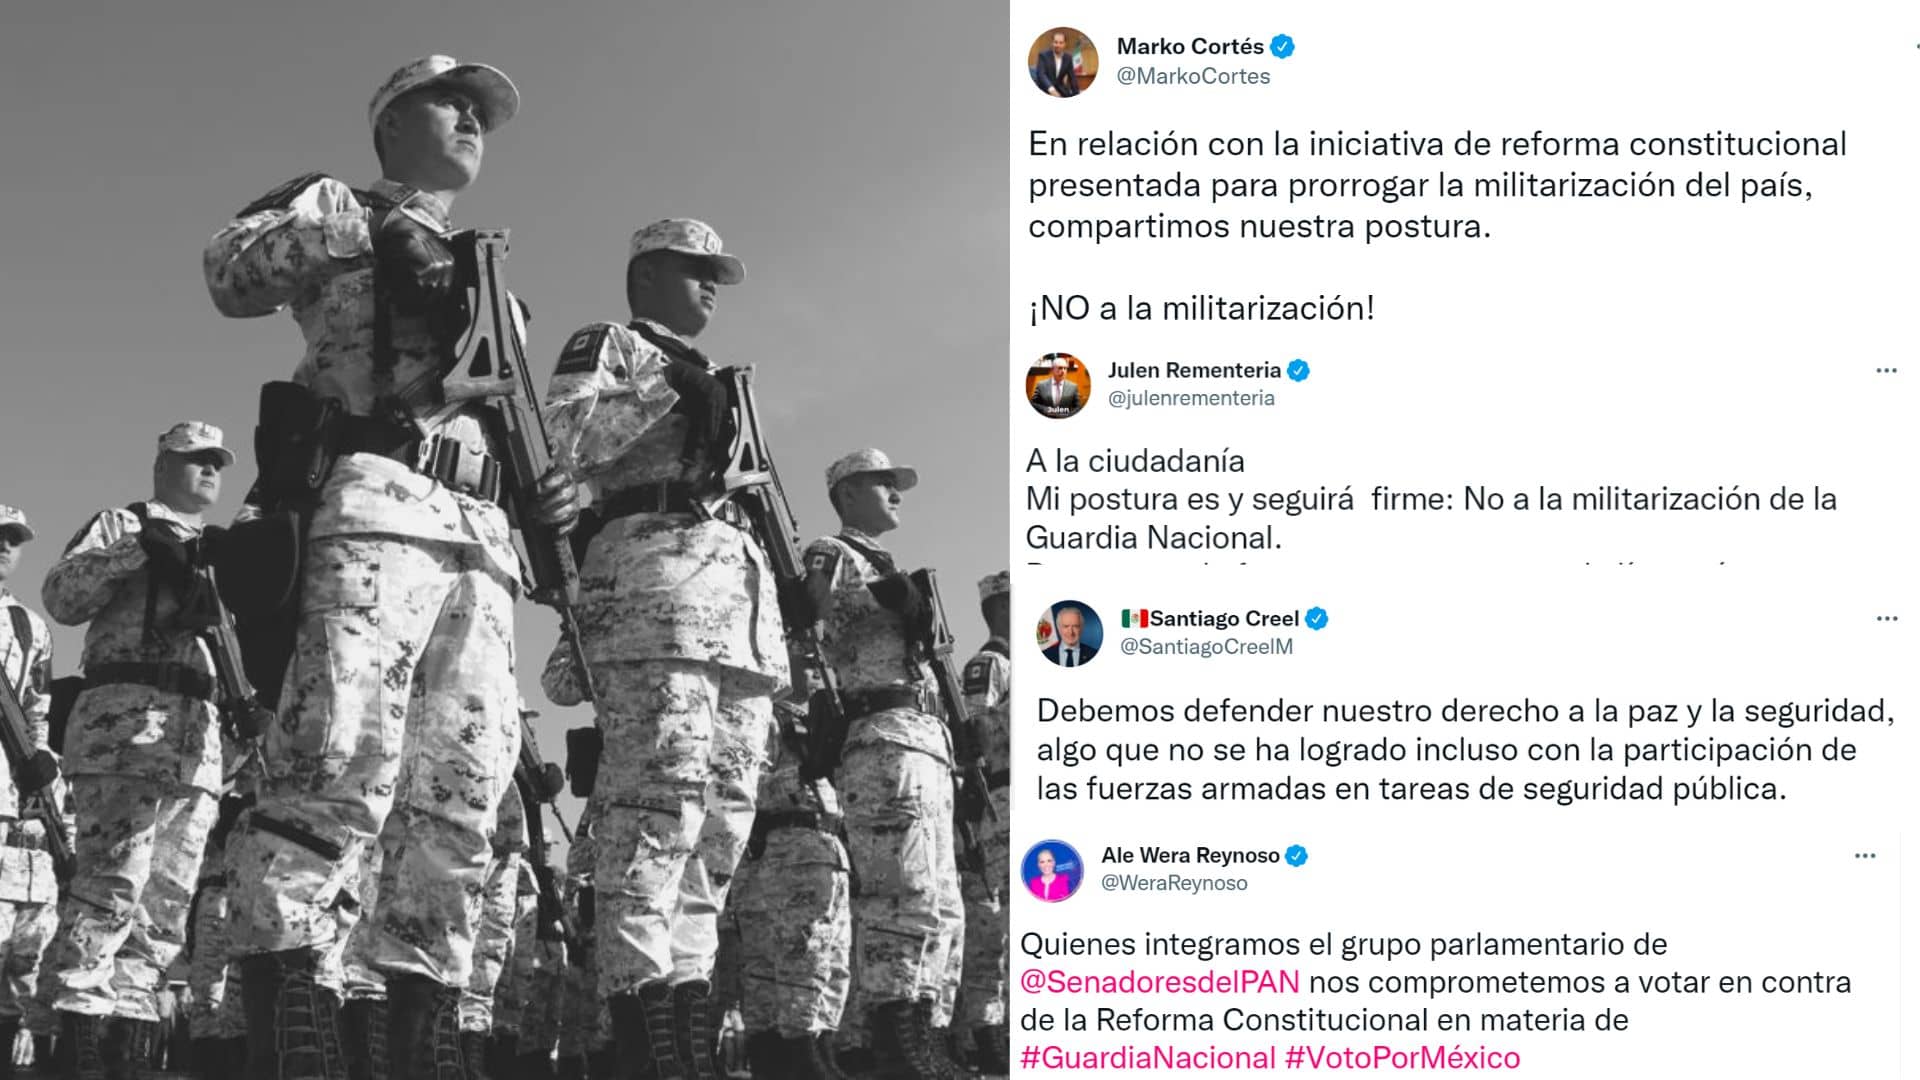Open the @SenadoresdelPAN mention link
The width and height of the screenshot is (1920, 1080).
click(x=1160, y=982)
